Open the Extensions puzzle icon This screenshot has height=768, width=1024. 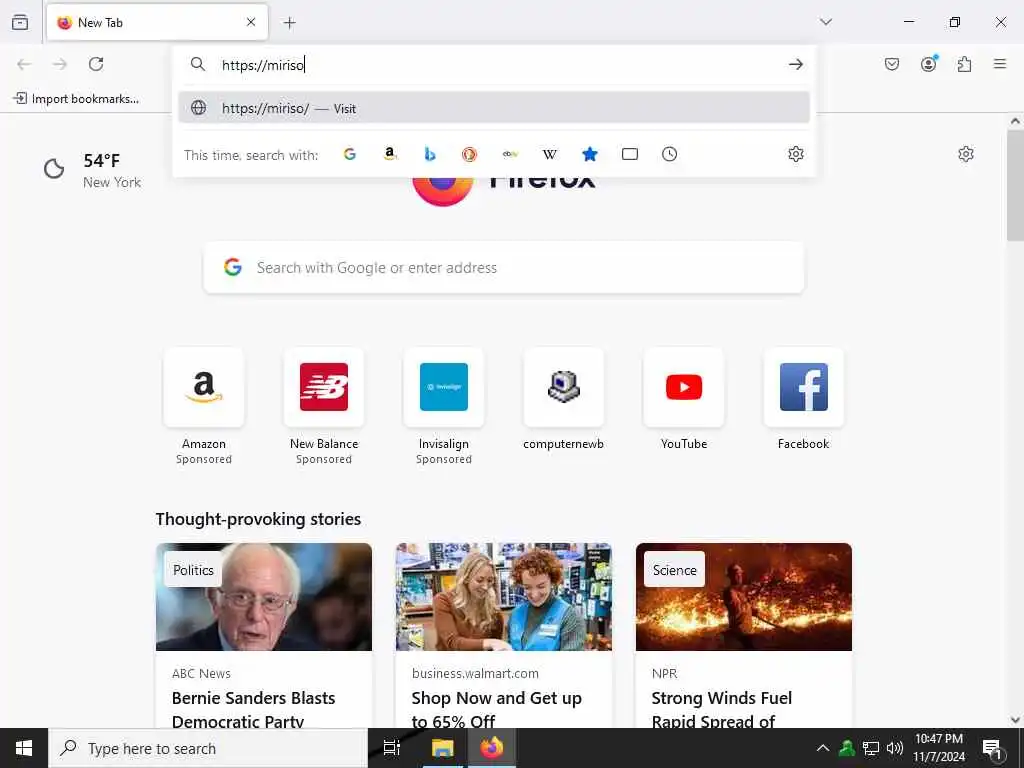coord(965,64)
